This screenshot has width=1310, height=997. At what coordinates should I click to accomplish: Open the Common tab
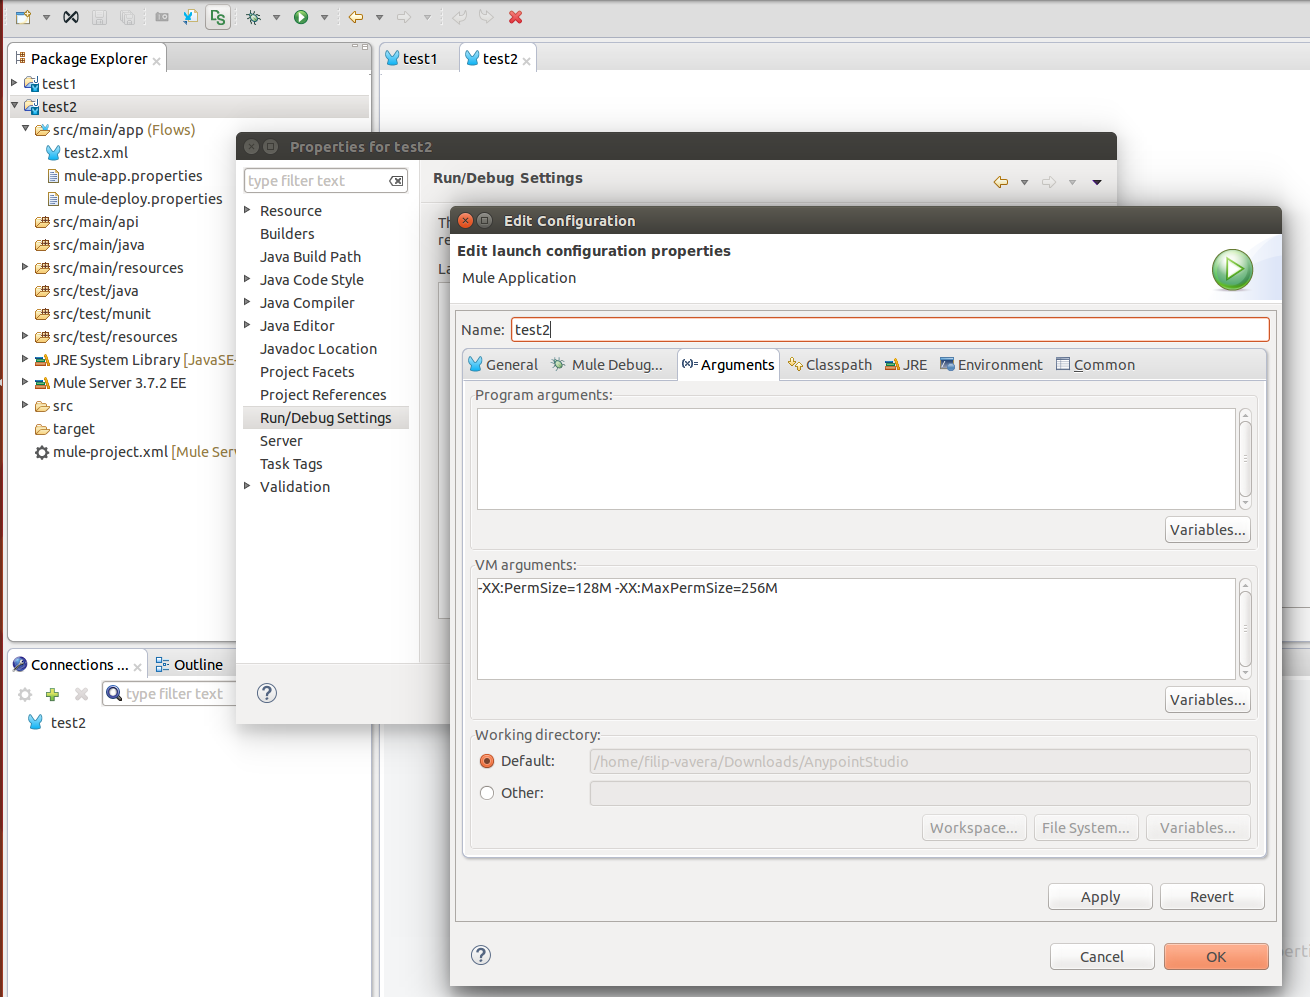click(1096, 365)
